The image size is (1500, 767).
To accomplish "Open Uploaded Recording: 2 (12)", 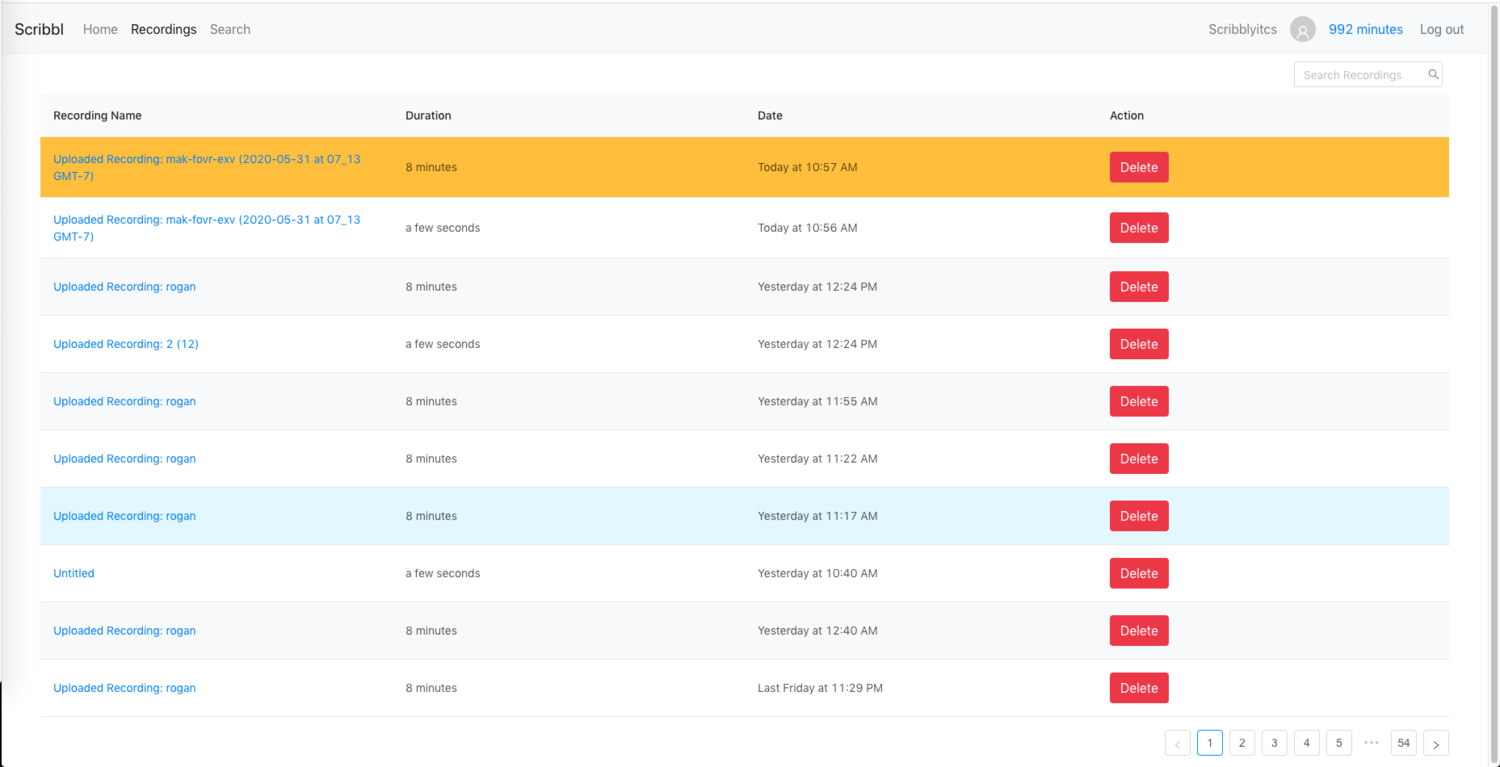I will (x=126, y=344).
